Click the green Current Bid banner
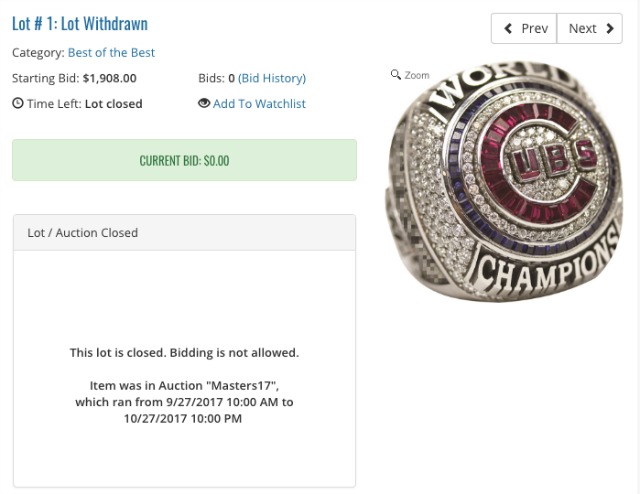This screenshot has height=494, width=640. pos(184,160)
